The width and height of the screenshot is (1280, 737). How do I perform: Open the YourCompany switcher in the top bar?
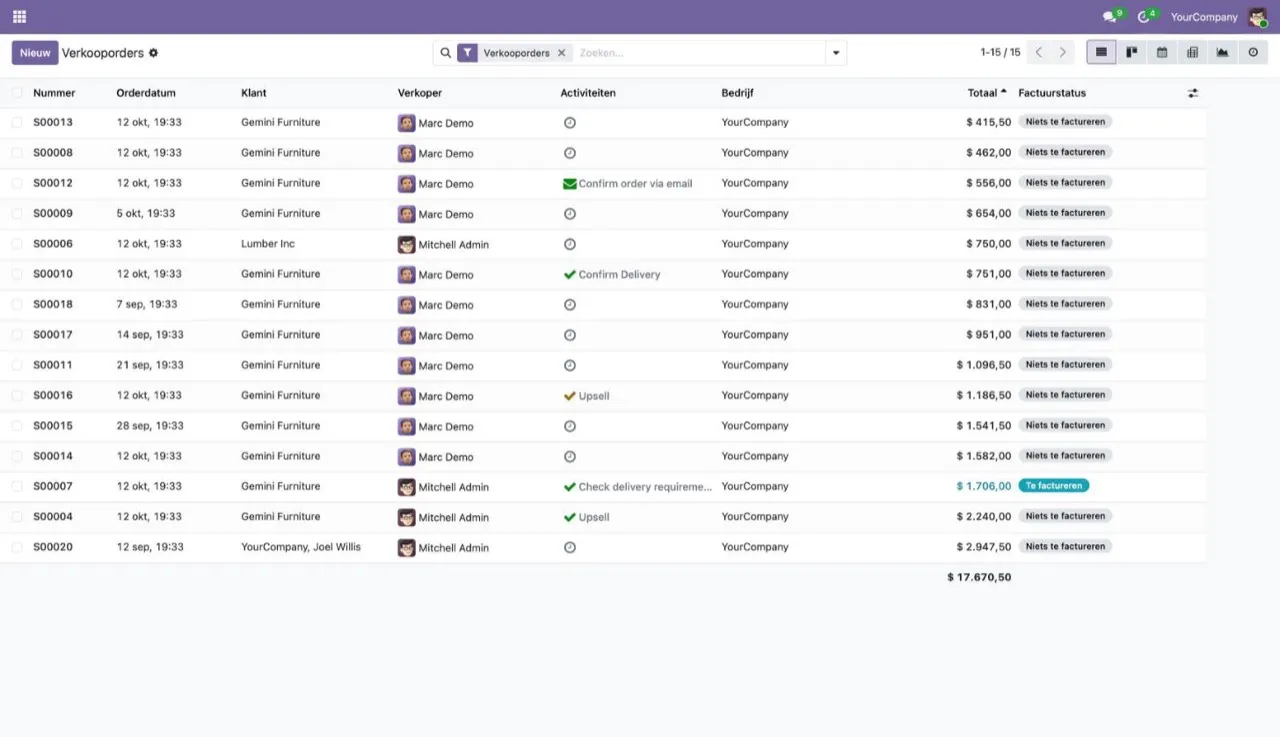(1204, 17)
